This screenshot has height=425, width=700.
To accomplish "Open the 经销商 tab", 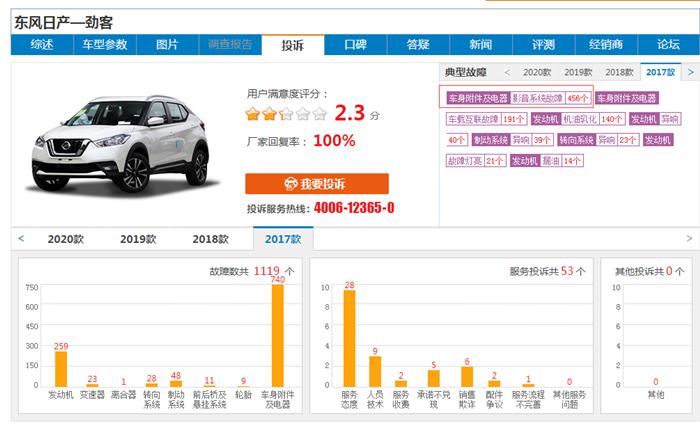I will (606, 45).
